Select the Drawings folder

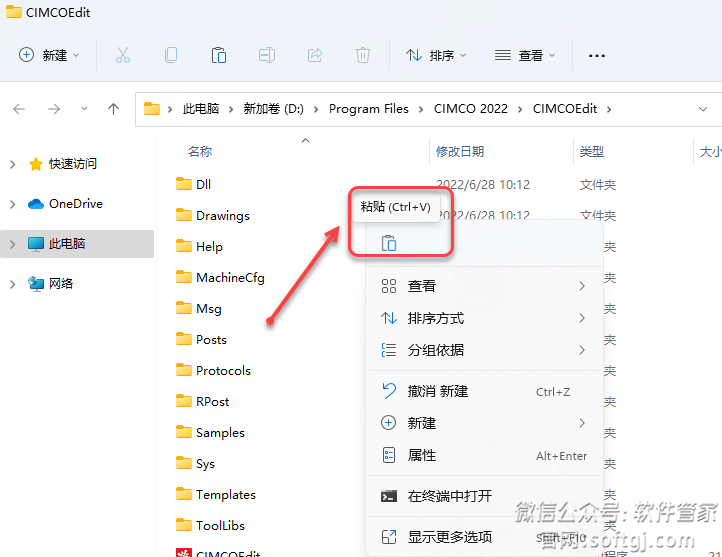pos(213,215)
